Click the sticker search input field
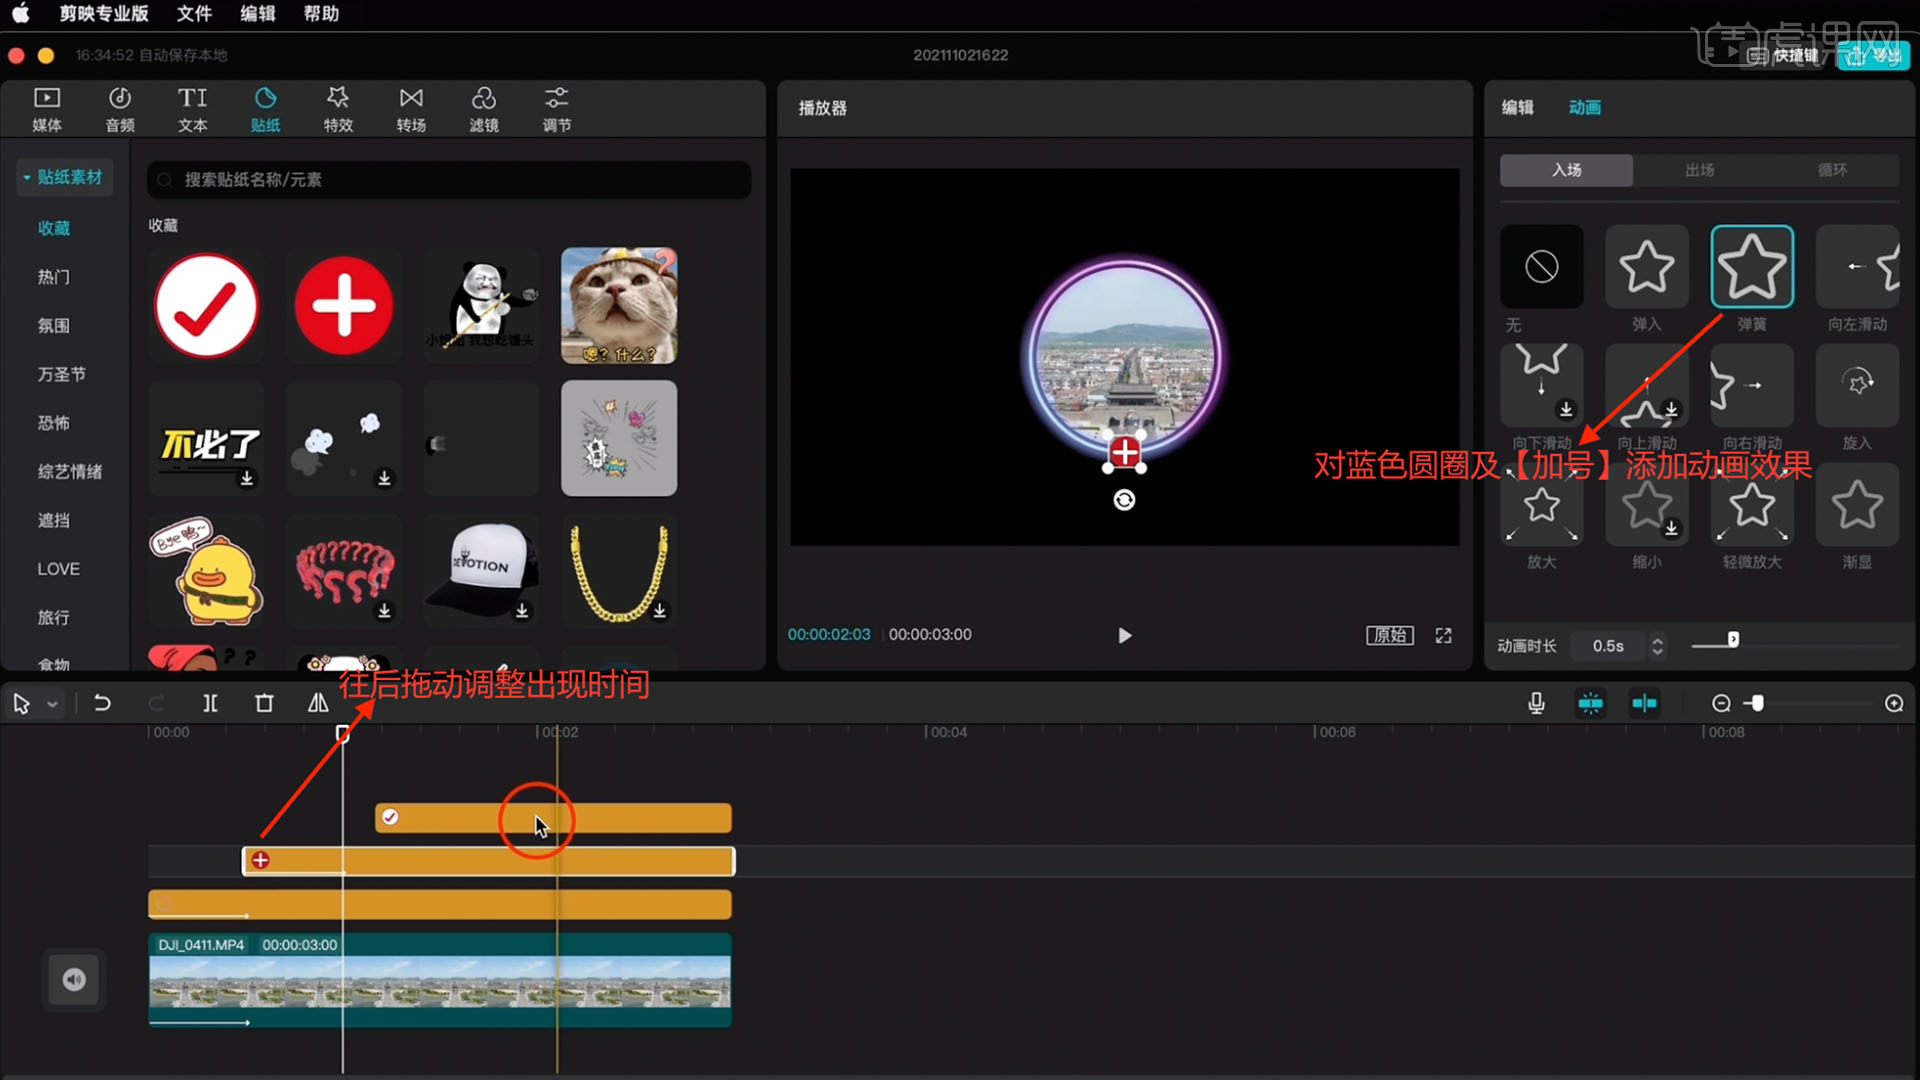Screen dimensions: 1920x1080 click(450, 180)
